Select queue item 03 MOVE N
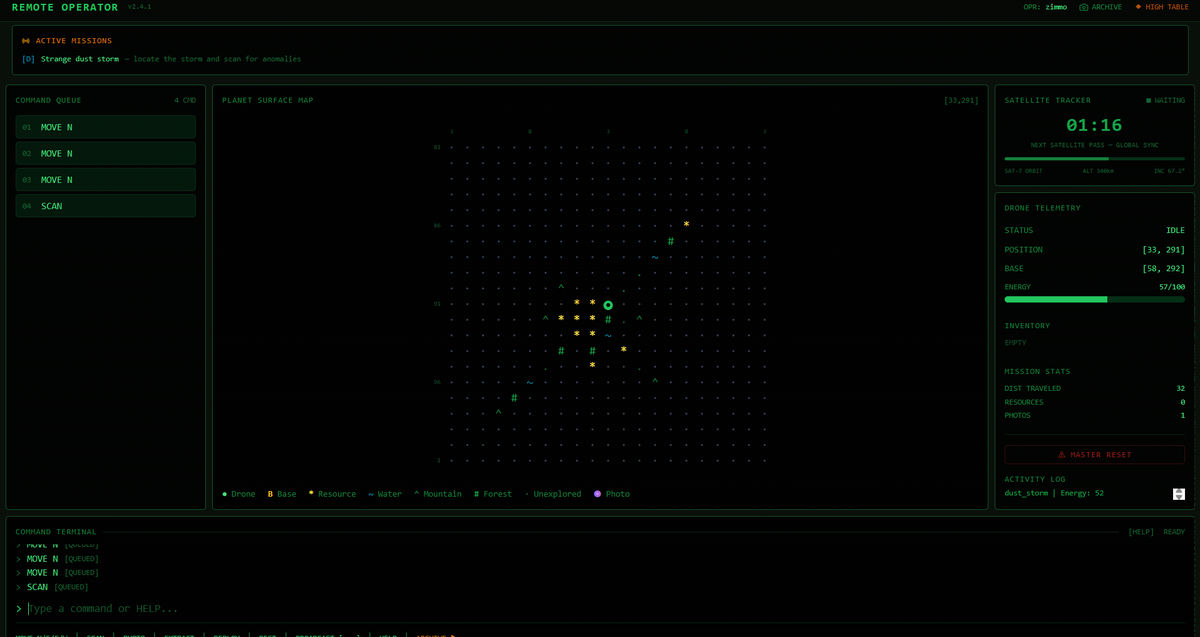1200x637 pixels. click(x=106, y=180)
